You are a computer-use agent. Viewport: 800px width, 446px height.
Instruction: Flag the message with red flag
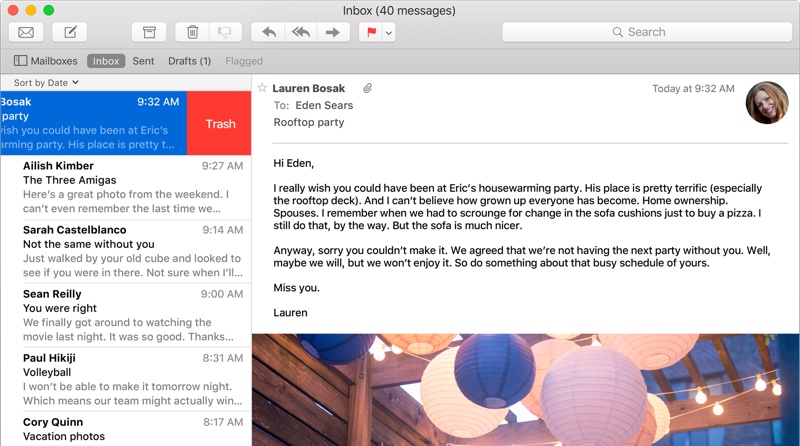coord(371,33)
